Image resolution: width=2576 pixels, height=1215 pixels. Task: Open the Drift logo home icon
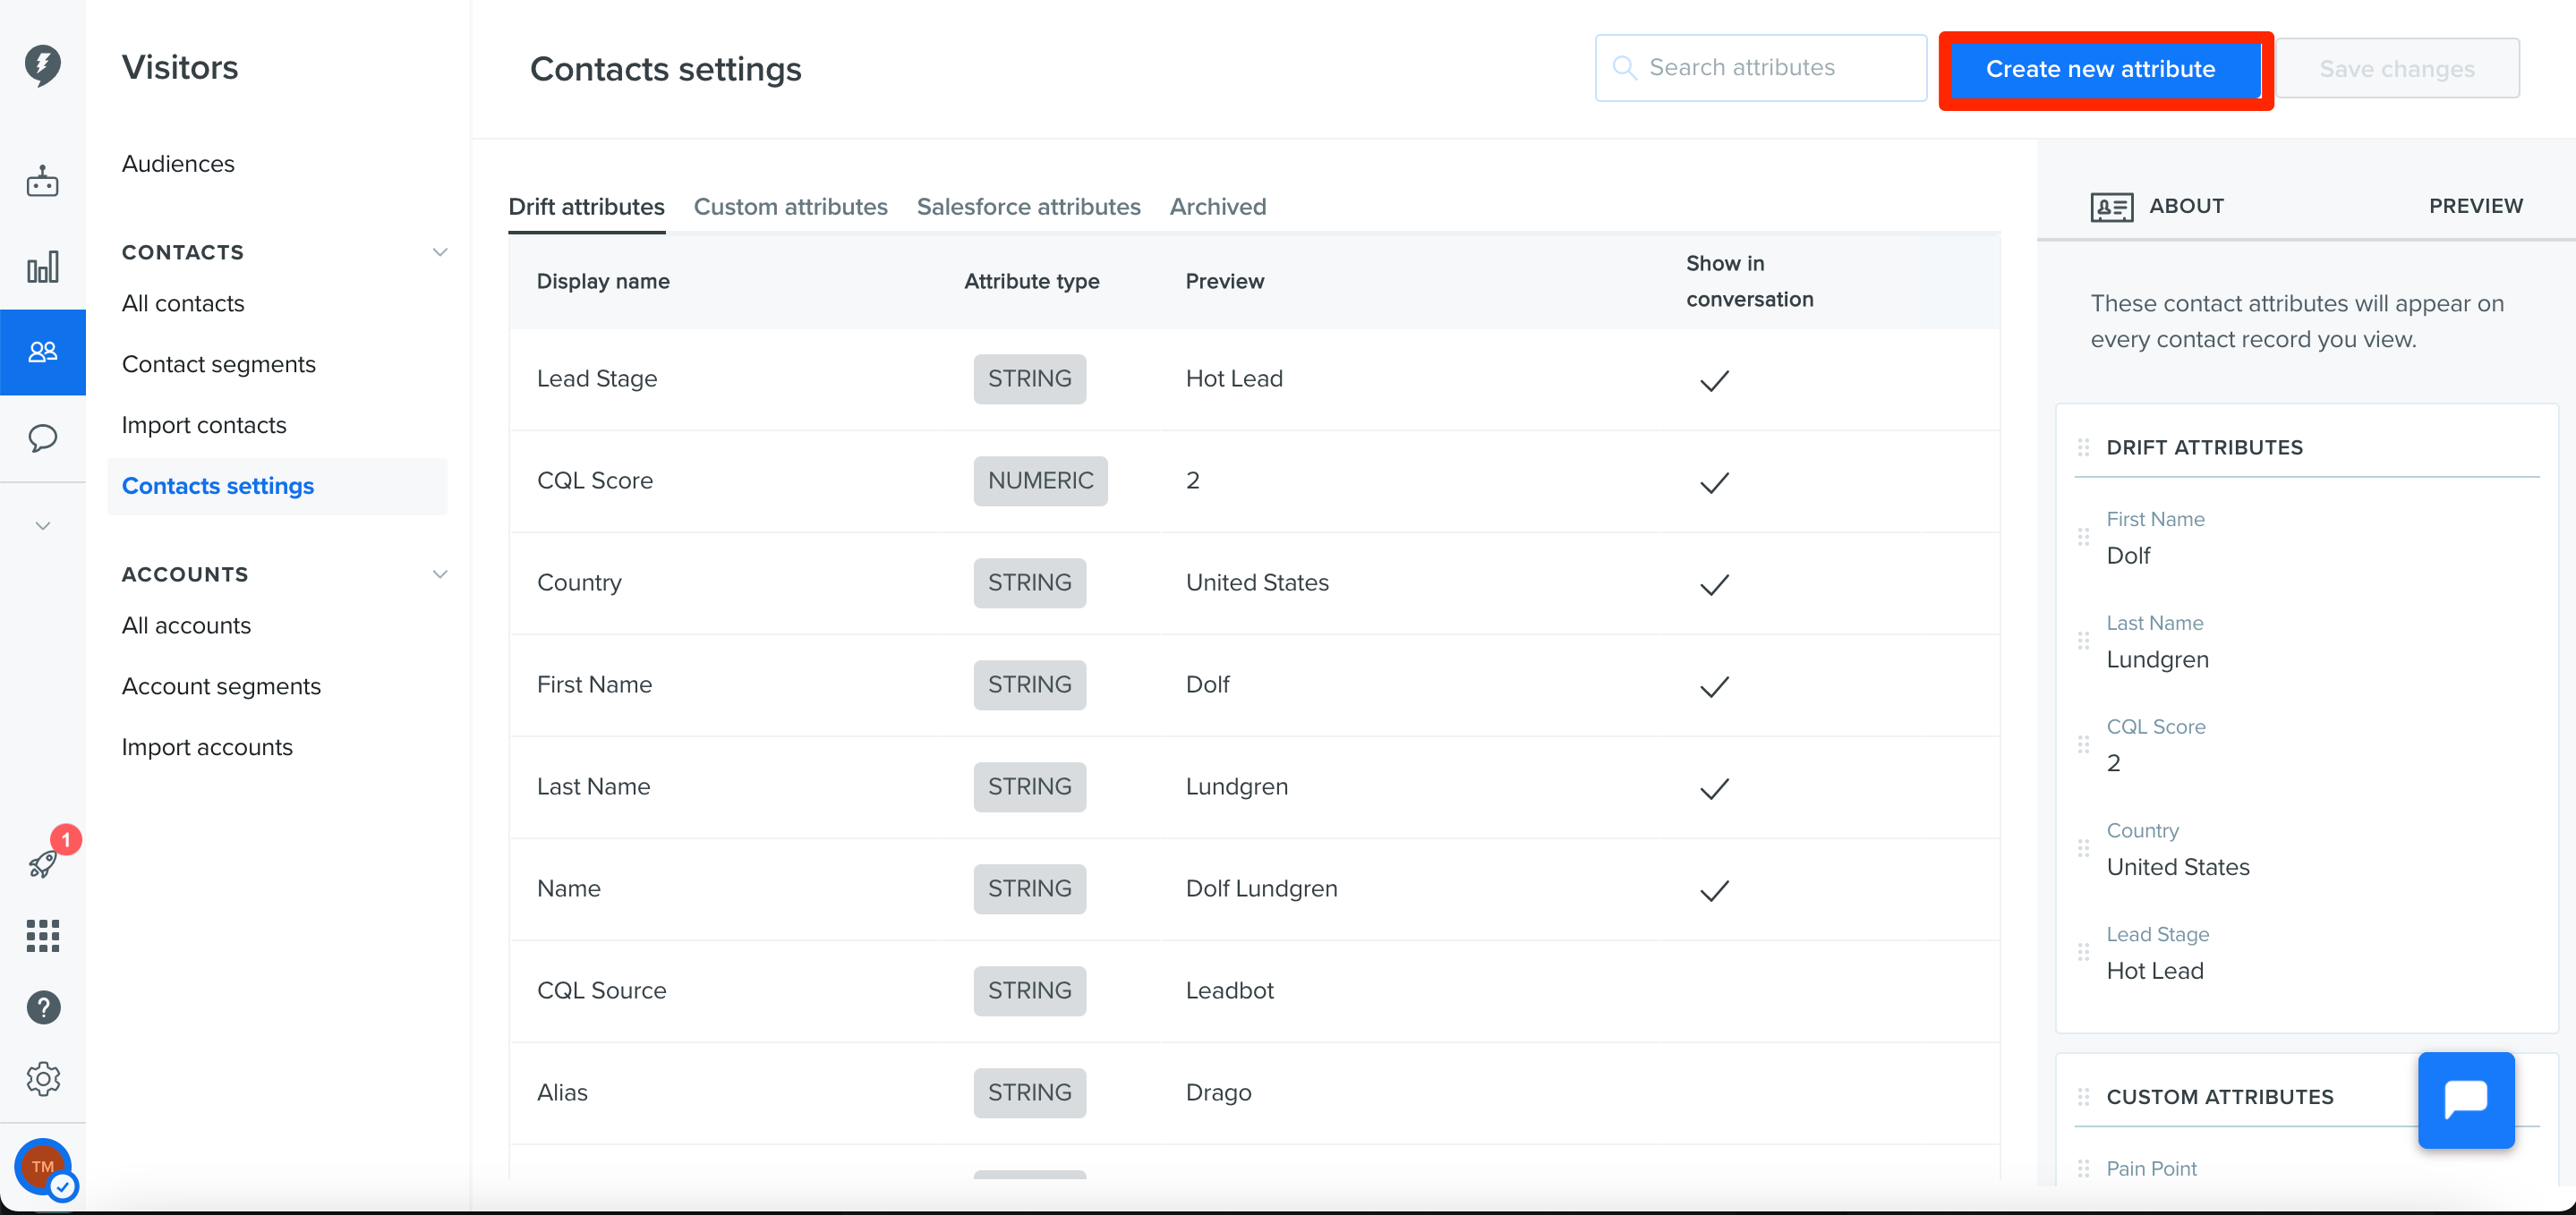pyautogui.click(x=42, y=65)
